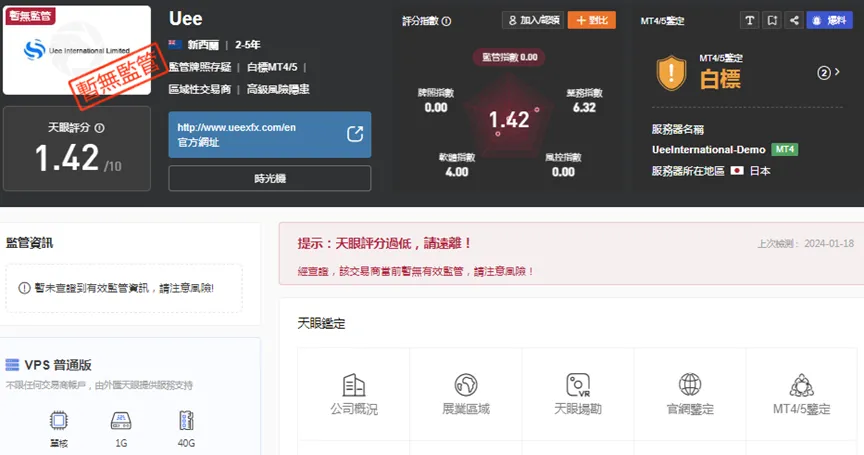This screenshot has width=864, height=455.
Task: Click the 監管牌照存疑 tag
Action: [x=199, y=67]
